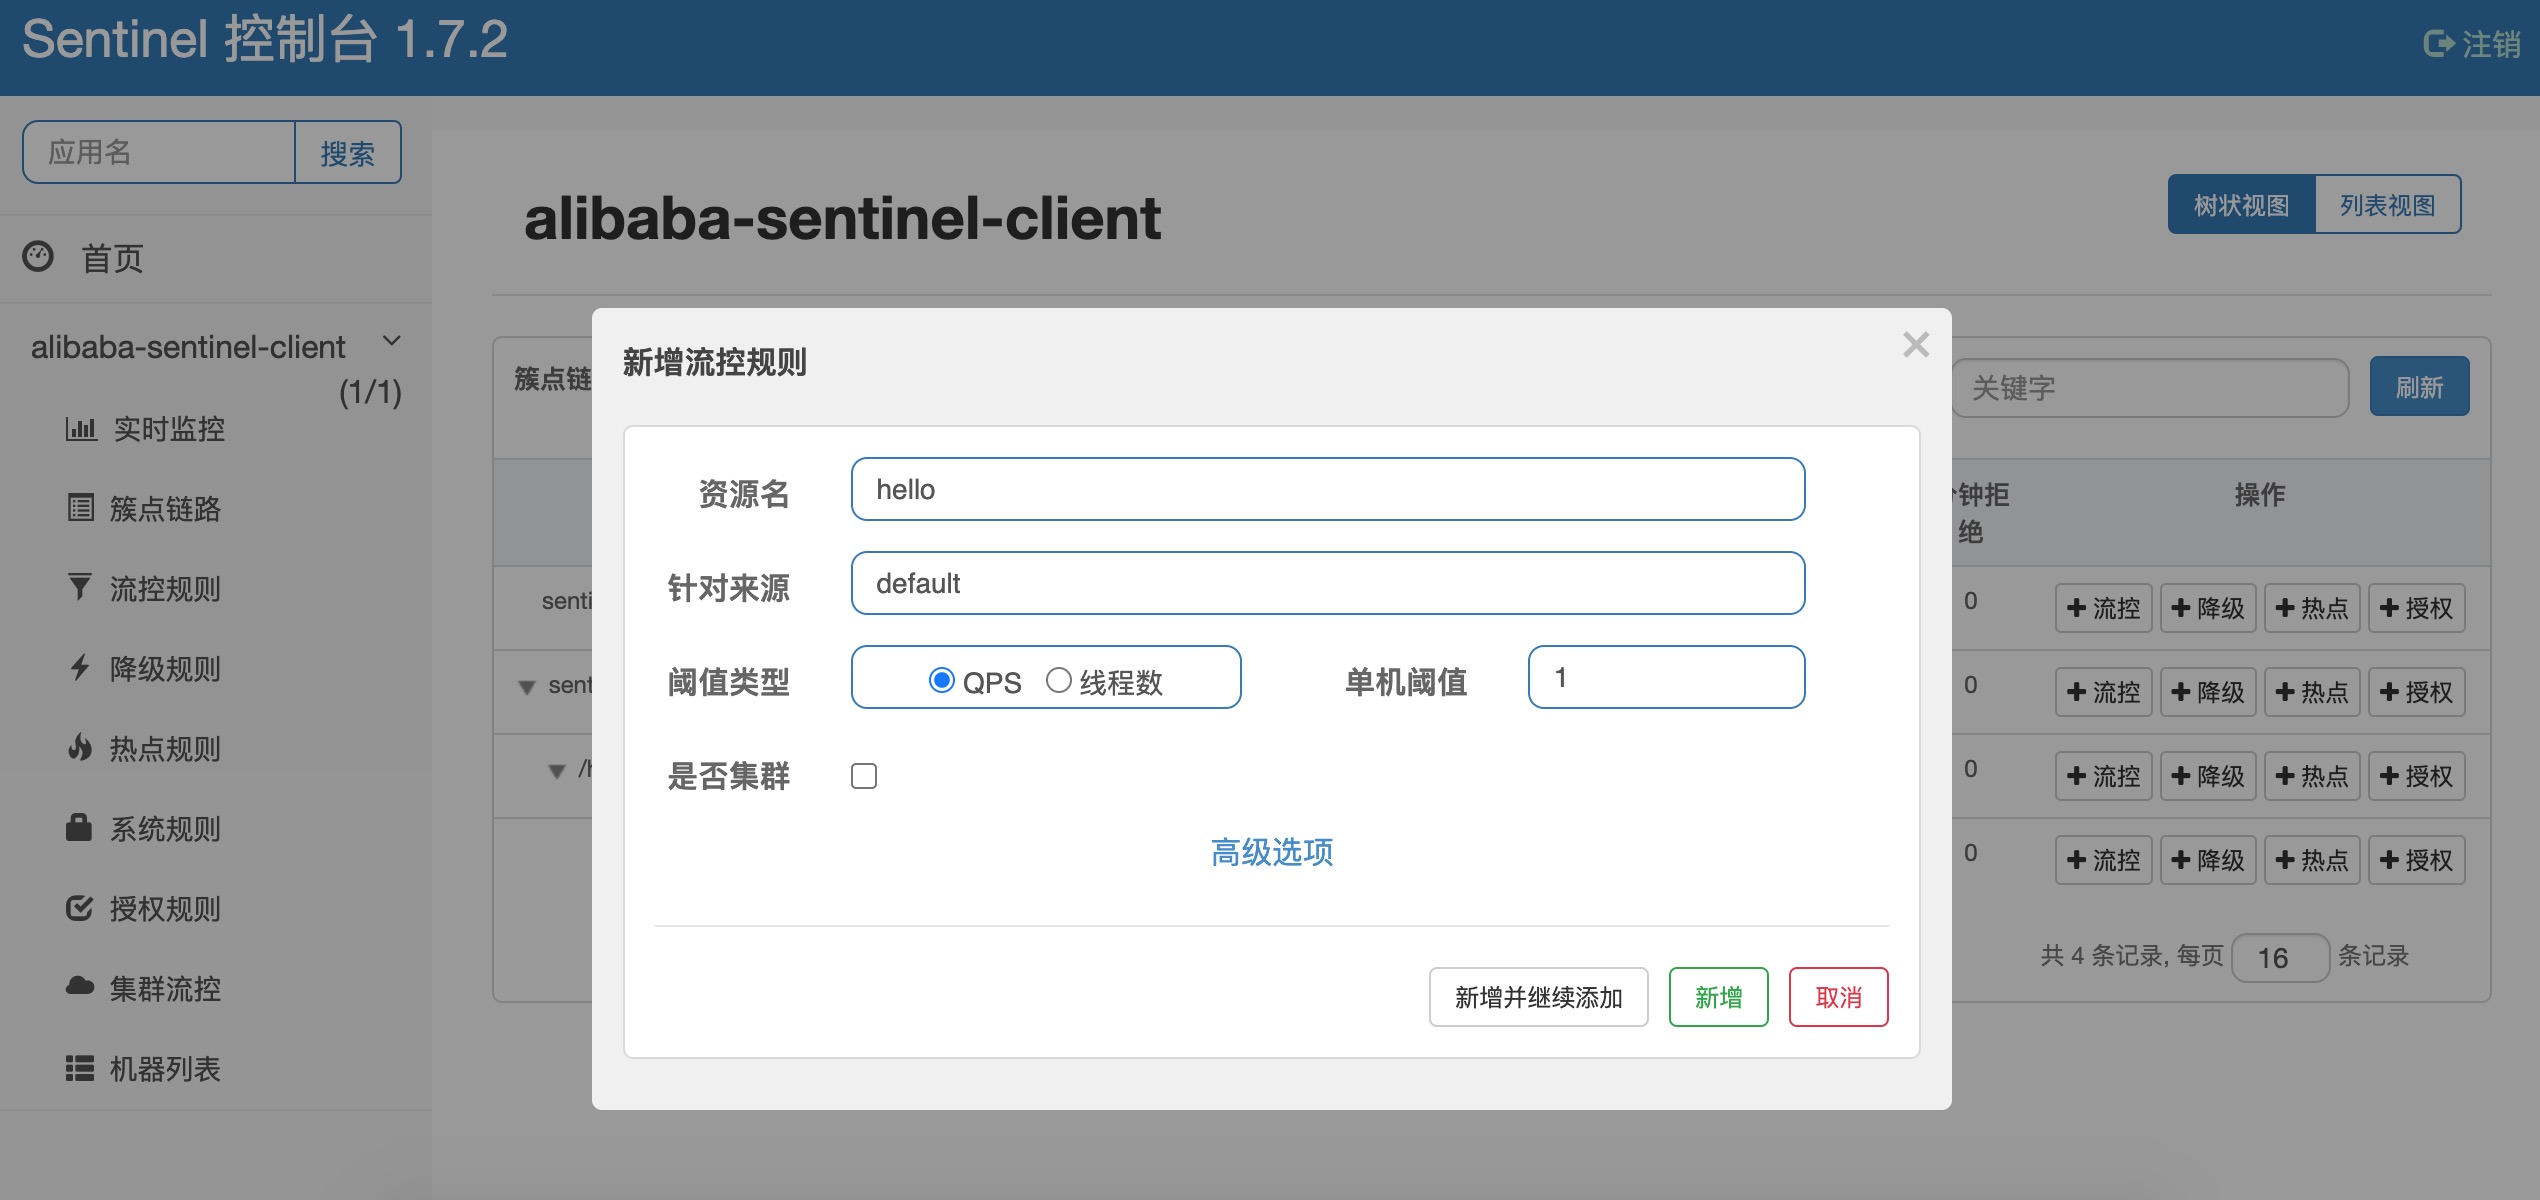Expand 高级选项 advanced options
This screenshot has width=2540, height=1200.
click(x=1271, y=852)
